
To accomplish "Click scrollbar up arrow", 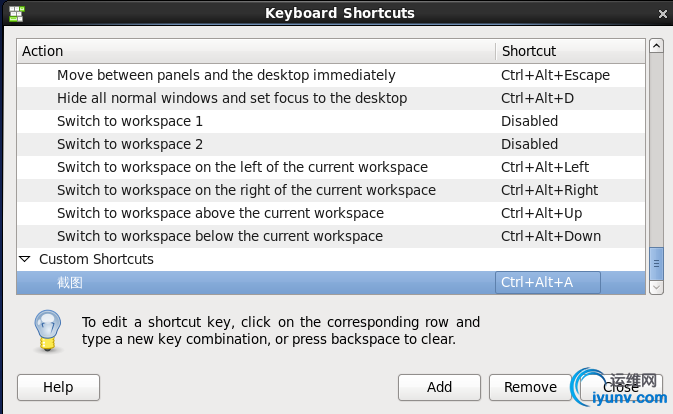I will pos(657,46).
